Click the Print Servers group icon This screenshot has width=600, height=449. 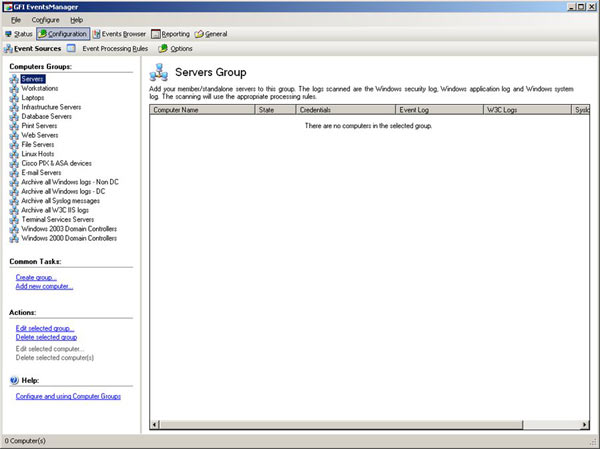(x=14, y=126)
